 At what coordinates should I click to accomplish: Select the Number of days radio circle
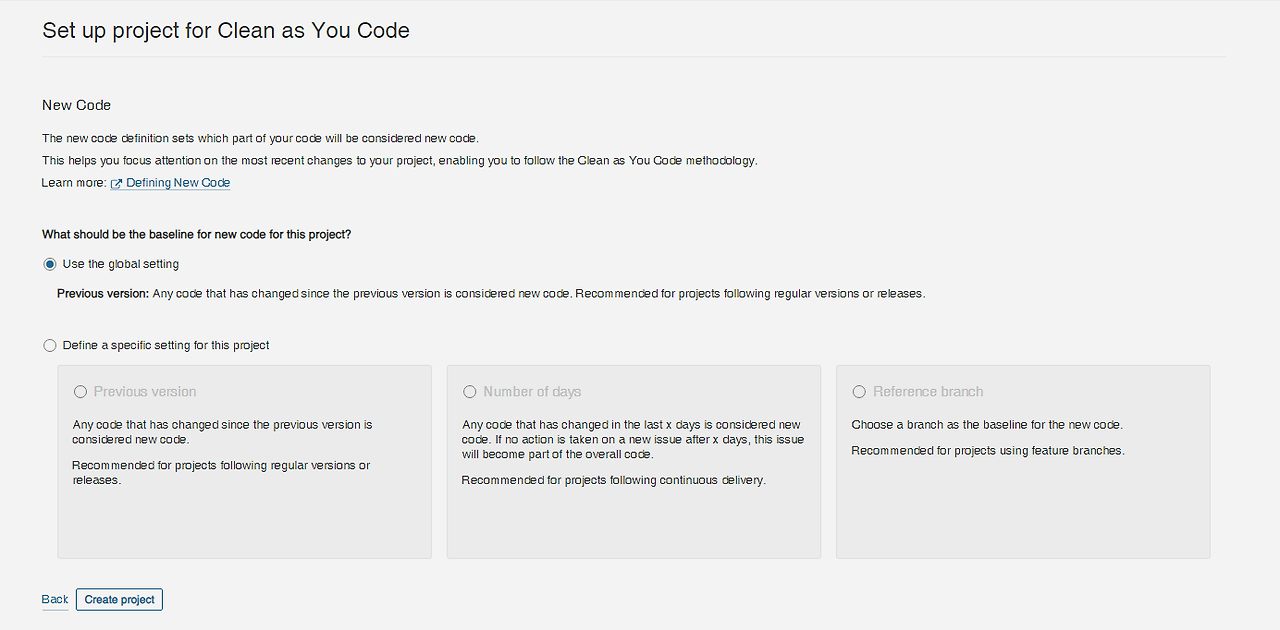point(470,392)
